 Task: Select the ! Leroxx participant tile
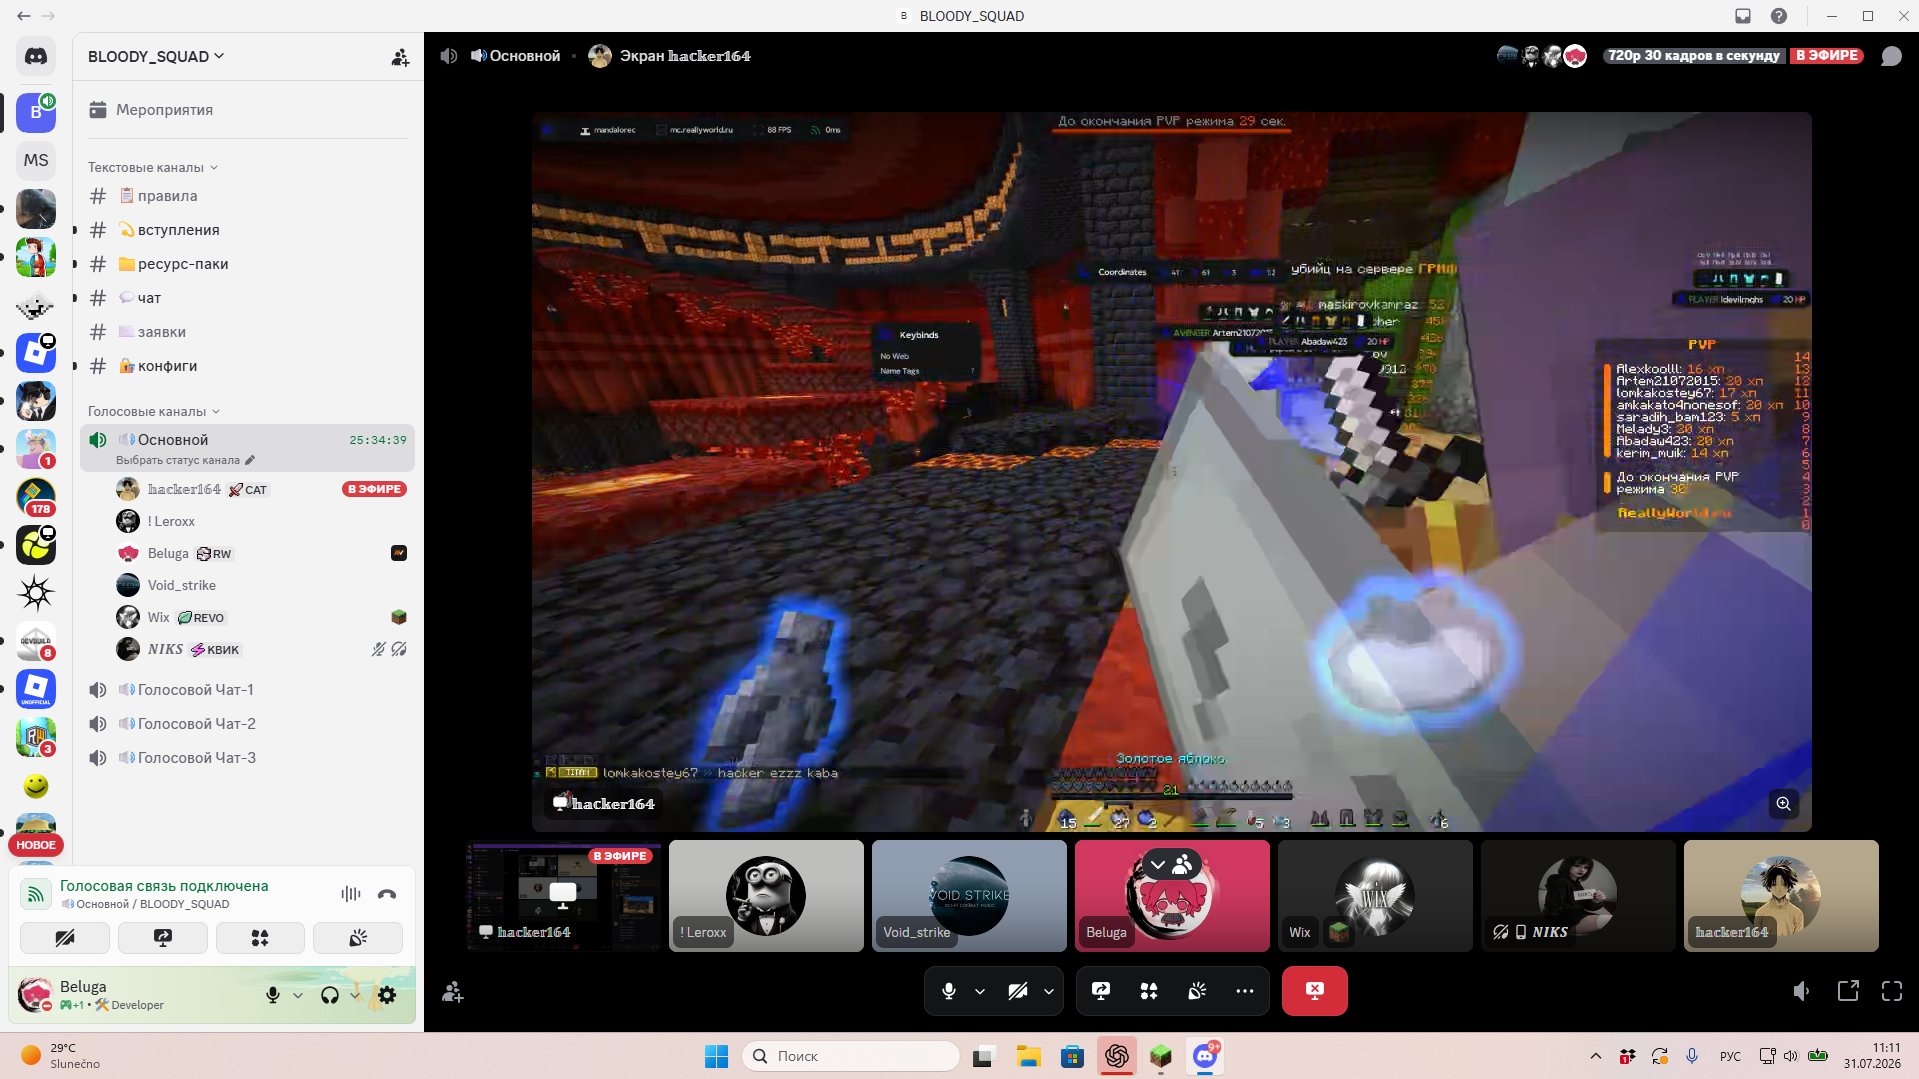coord(766,896)
